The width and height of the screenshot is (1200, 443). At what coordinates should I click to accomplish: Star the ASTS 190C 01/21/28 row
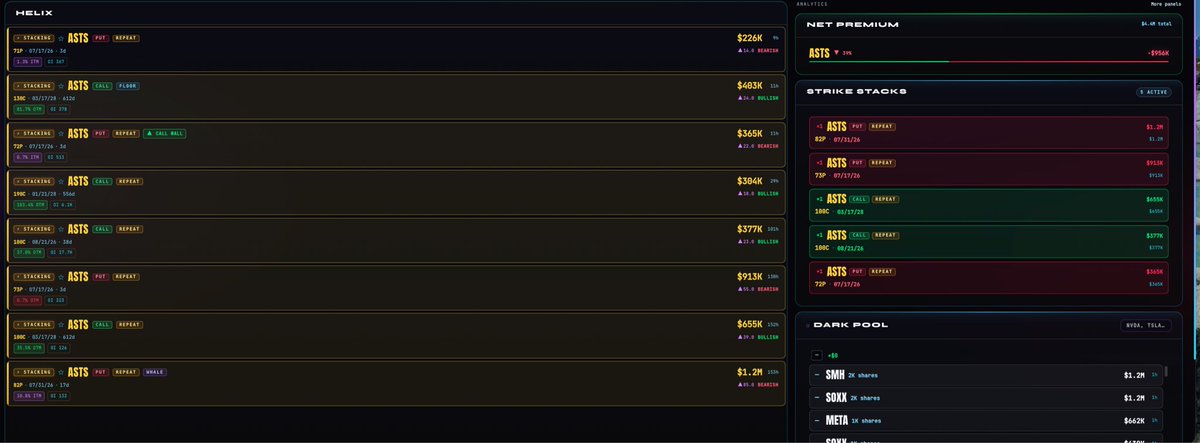(x=61, y=181)
